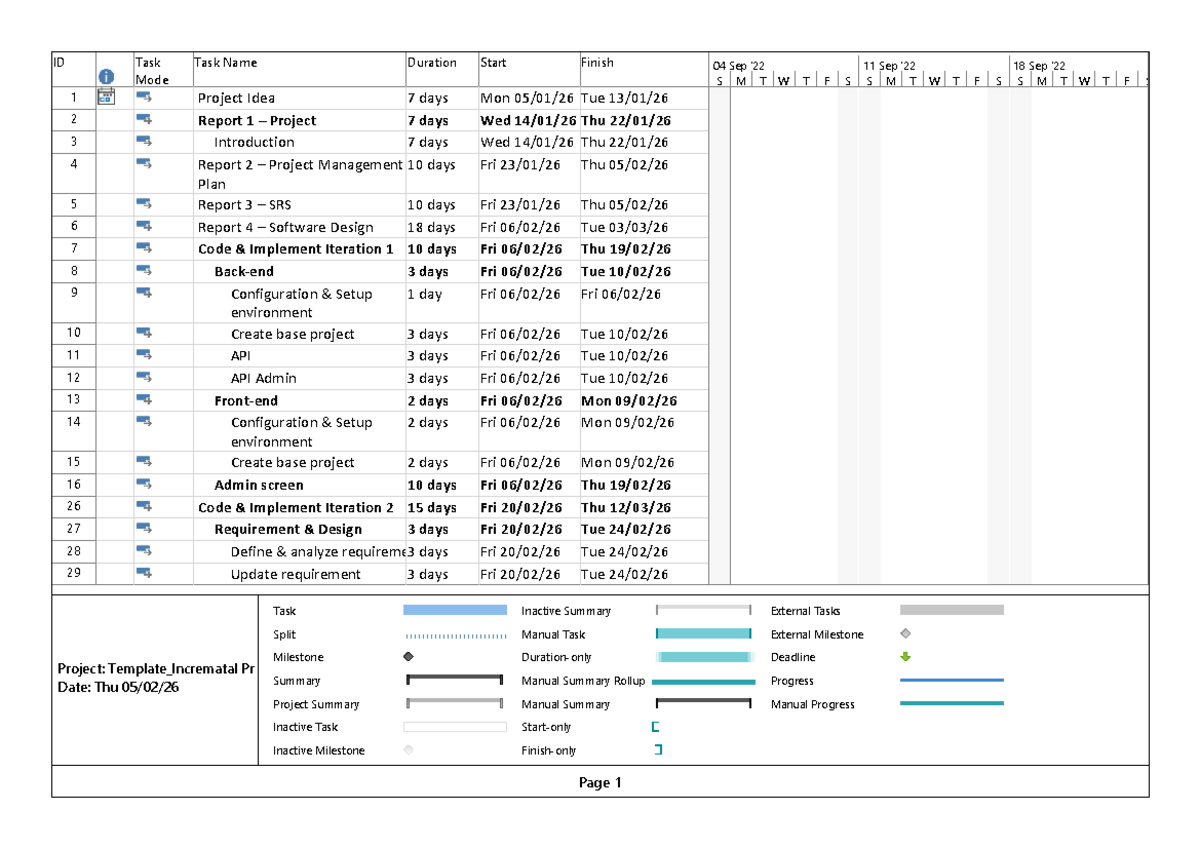Click the gray External Tasks bar in legend
This screenshot has width=1200, height=849.
click(952, 610)
